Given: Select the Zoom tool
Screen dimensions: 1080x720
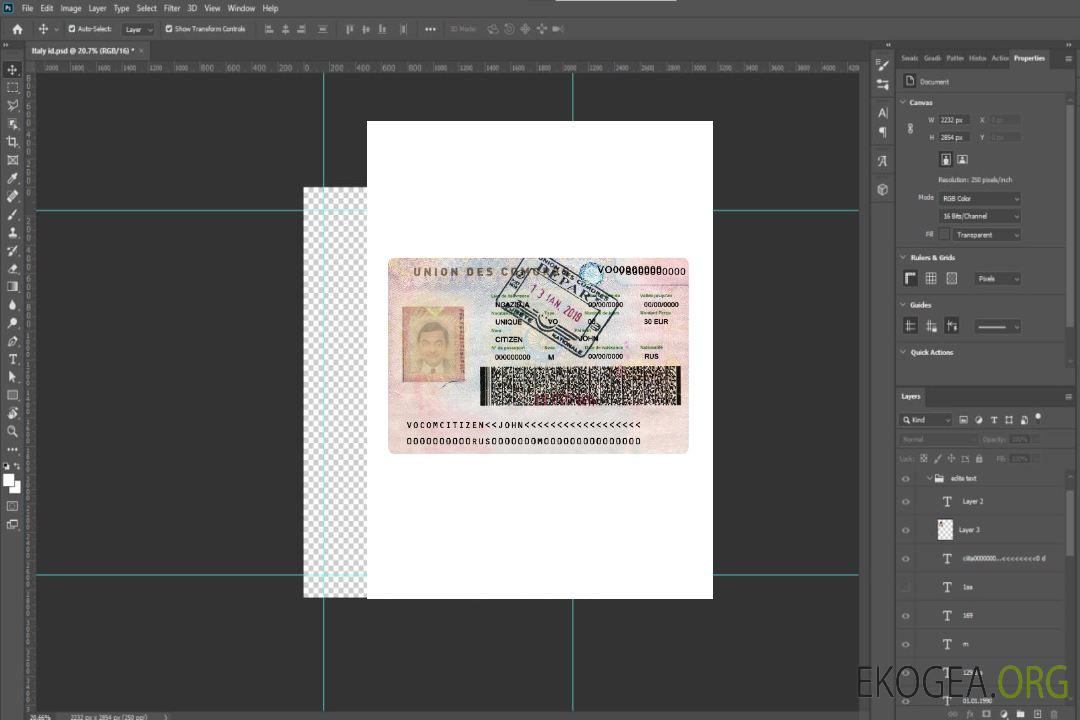Looking at the screenshot, I should (13, 431).
